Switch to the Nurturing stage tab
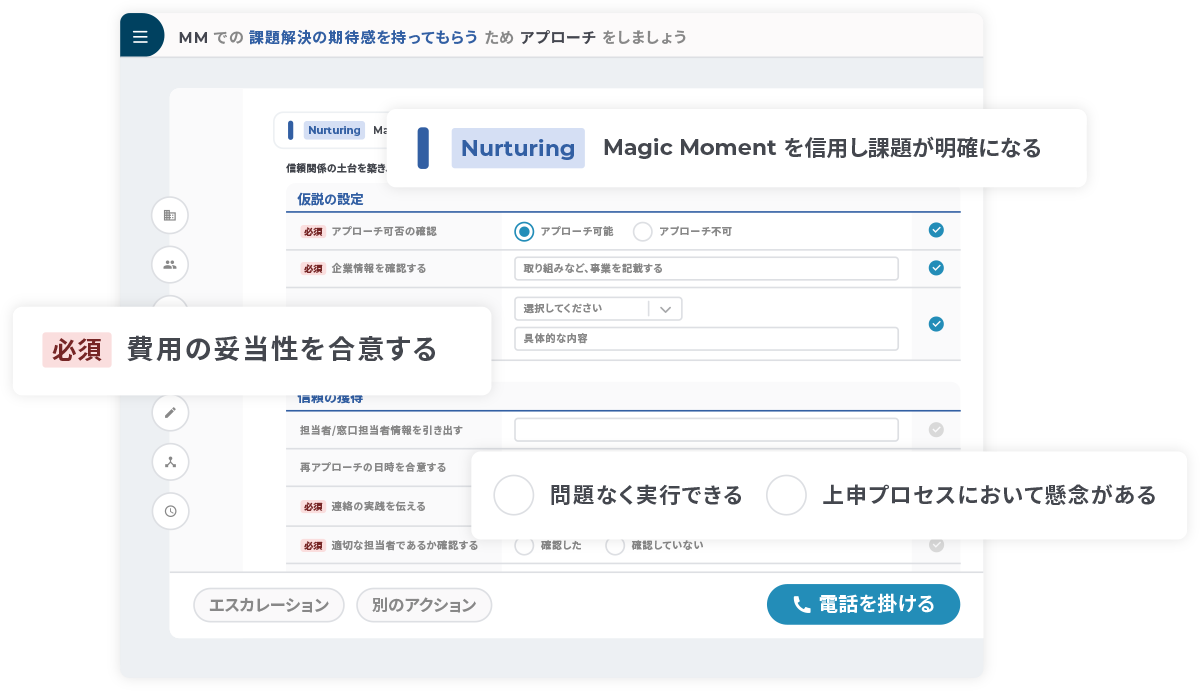Image resolution: width=1200 pixels, height=692 pixels. coord(334,130)
